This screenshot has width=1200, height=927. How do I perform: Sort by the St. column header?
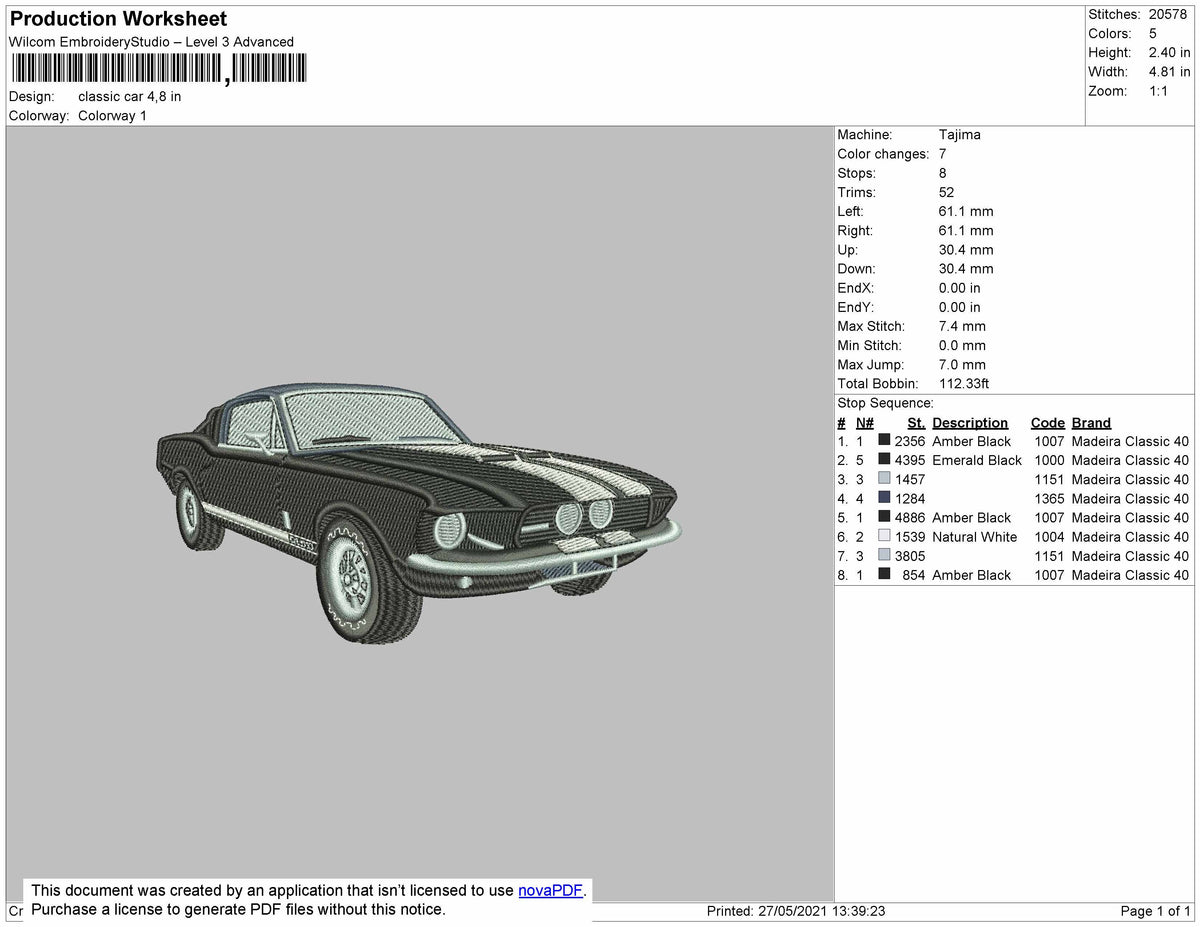916,422
